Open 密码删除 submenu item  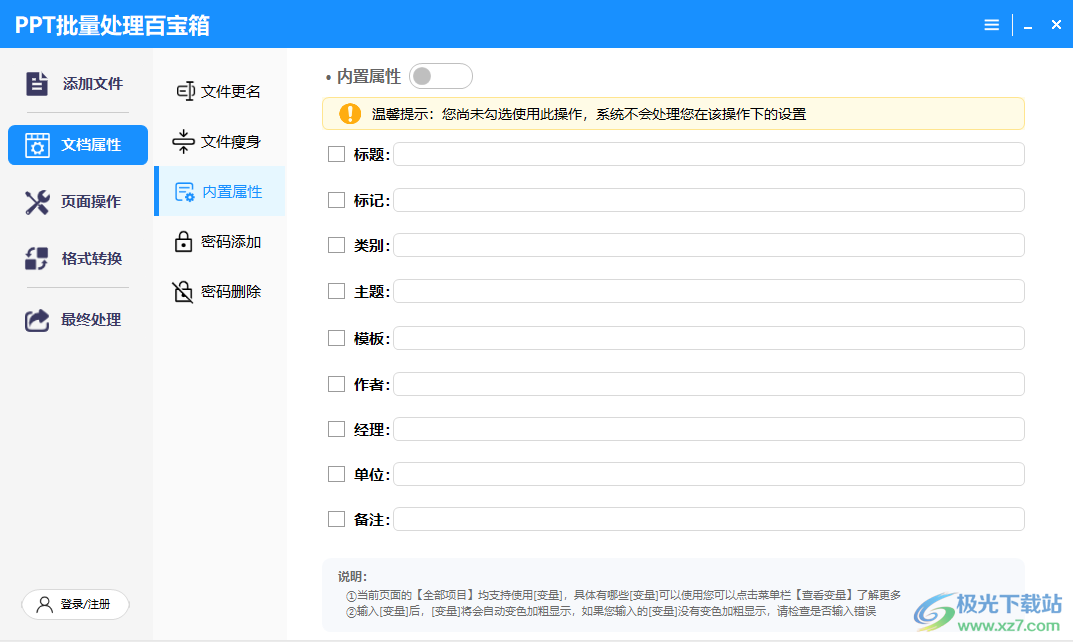coord(220,292)
